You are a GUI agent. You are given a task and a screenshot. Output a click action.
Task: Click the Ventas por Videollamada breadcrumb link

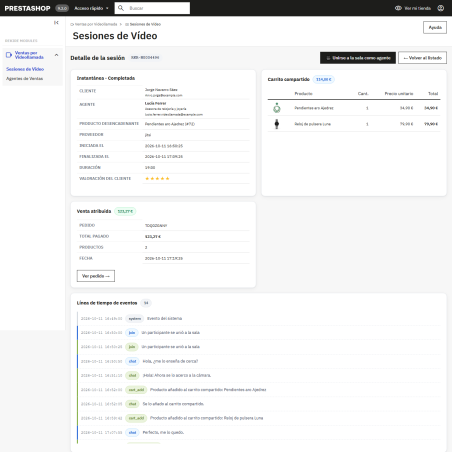pyautogui.click(x=94, y=24)
